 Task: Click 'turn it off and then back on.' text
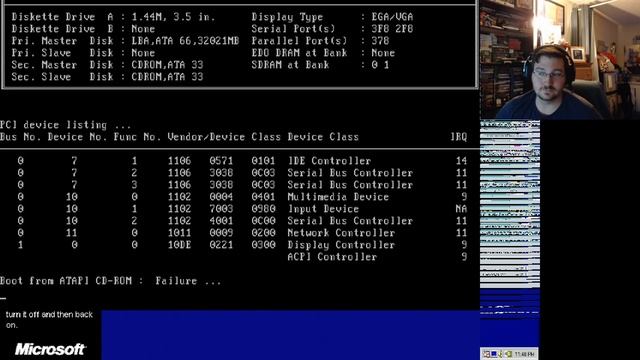tap(49, 320)
